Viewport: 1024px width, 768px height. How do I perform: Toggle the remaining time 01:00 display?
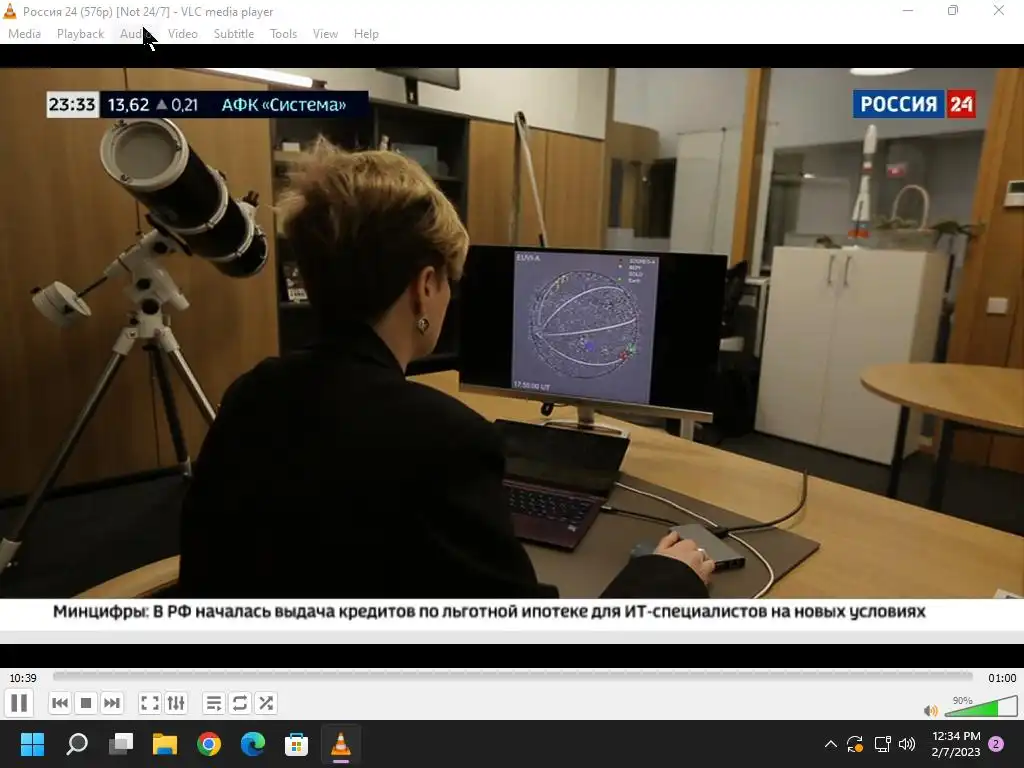tap(1002, 678)
